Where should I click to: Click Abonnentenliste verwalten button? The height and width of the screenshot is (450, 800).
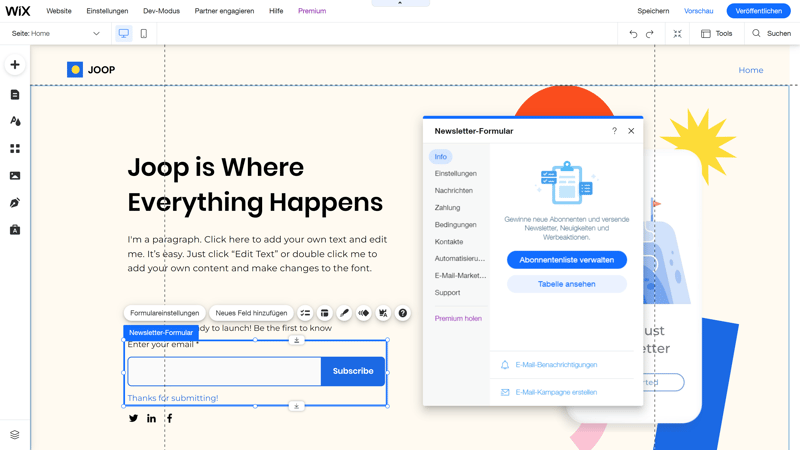tap(566, 260)
